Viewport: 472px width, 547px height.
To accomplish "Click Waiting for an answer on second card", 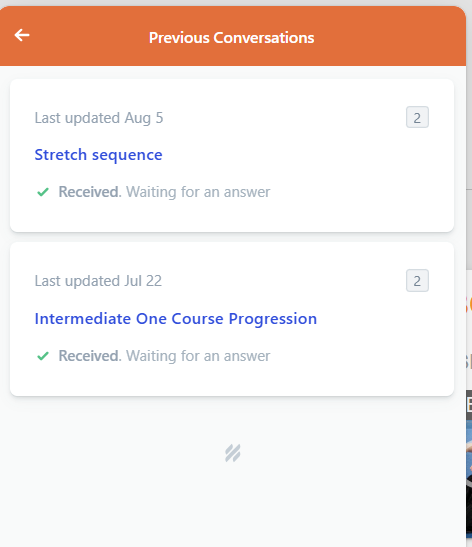I will point(198,356).
